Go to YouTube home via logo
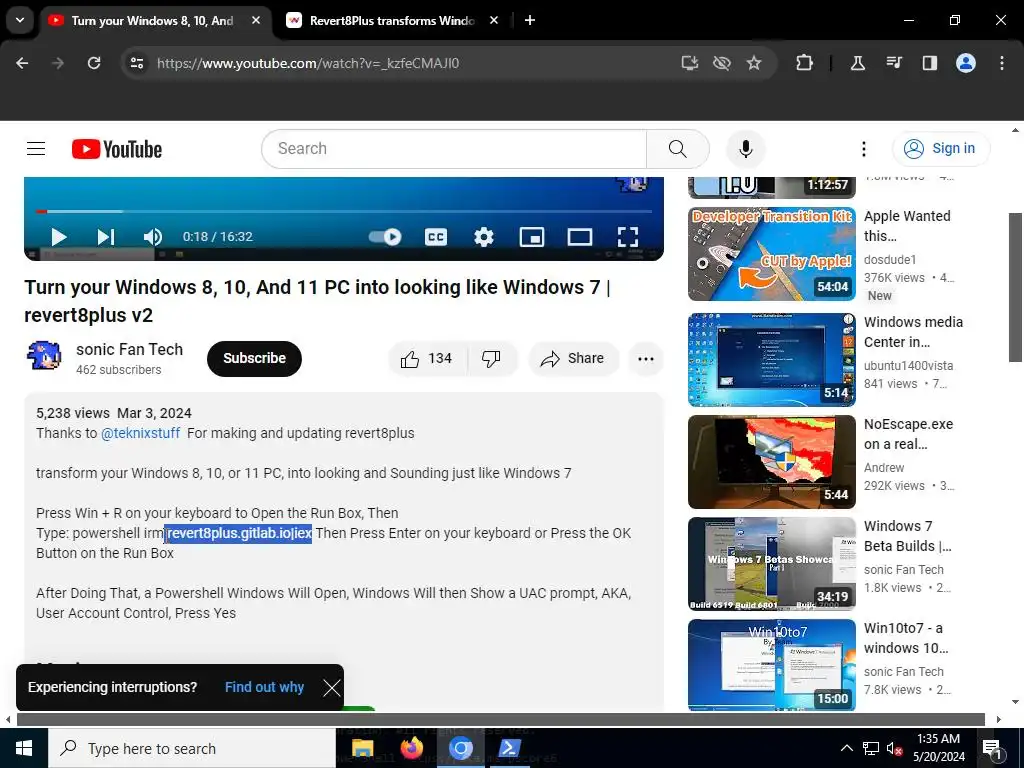The image size is (1024, 768). tap(117, 149)
